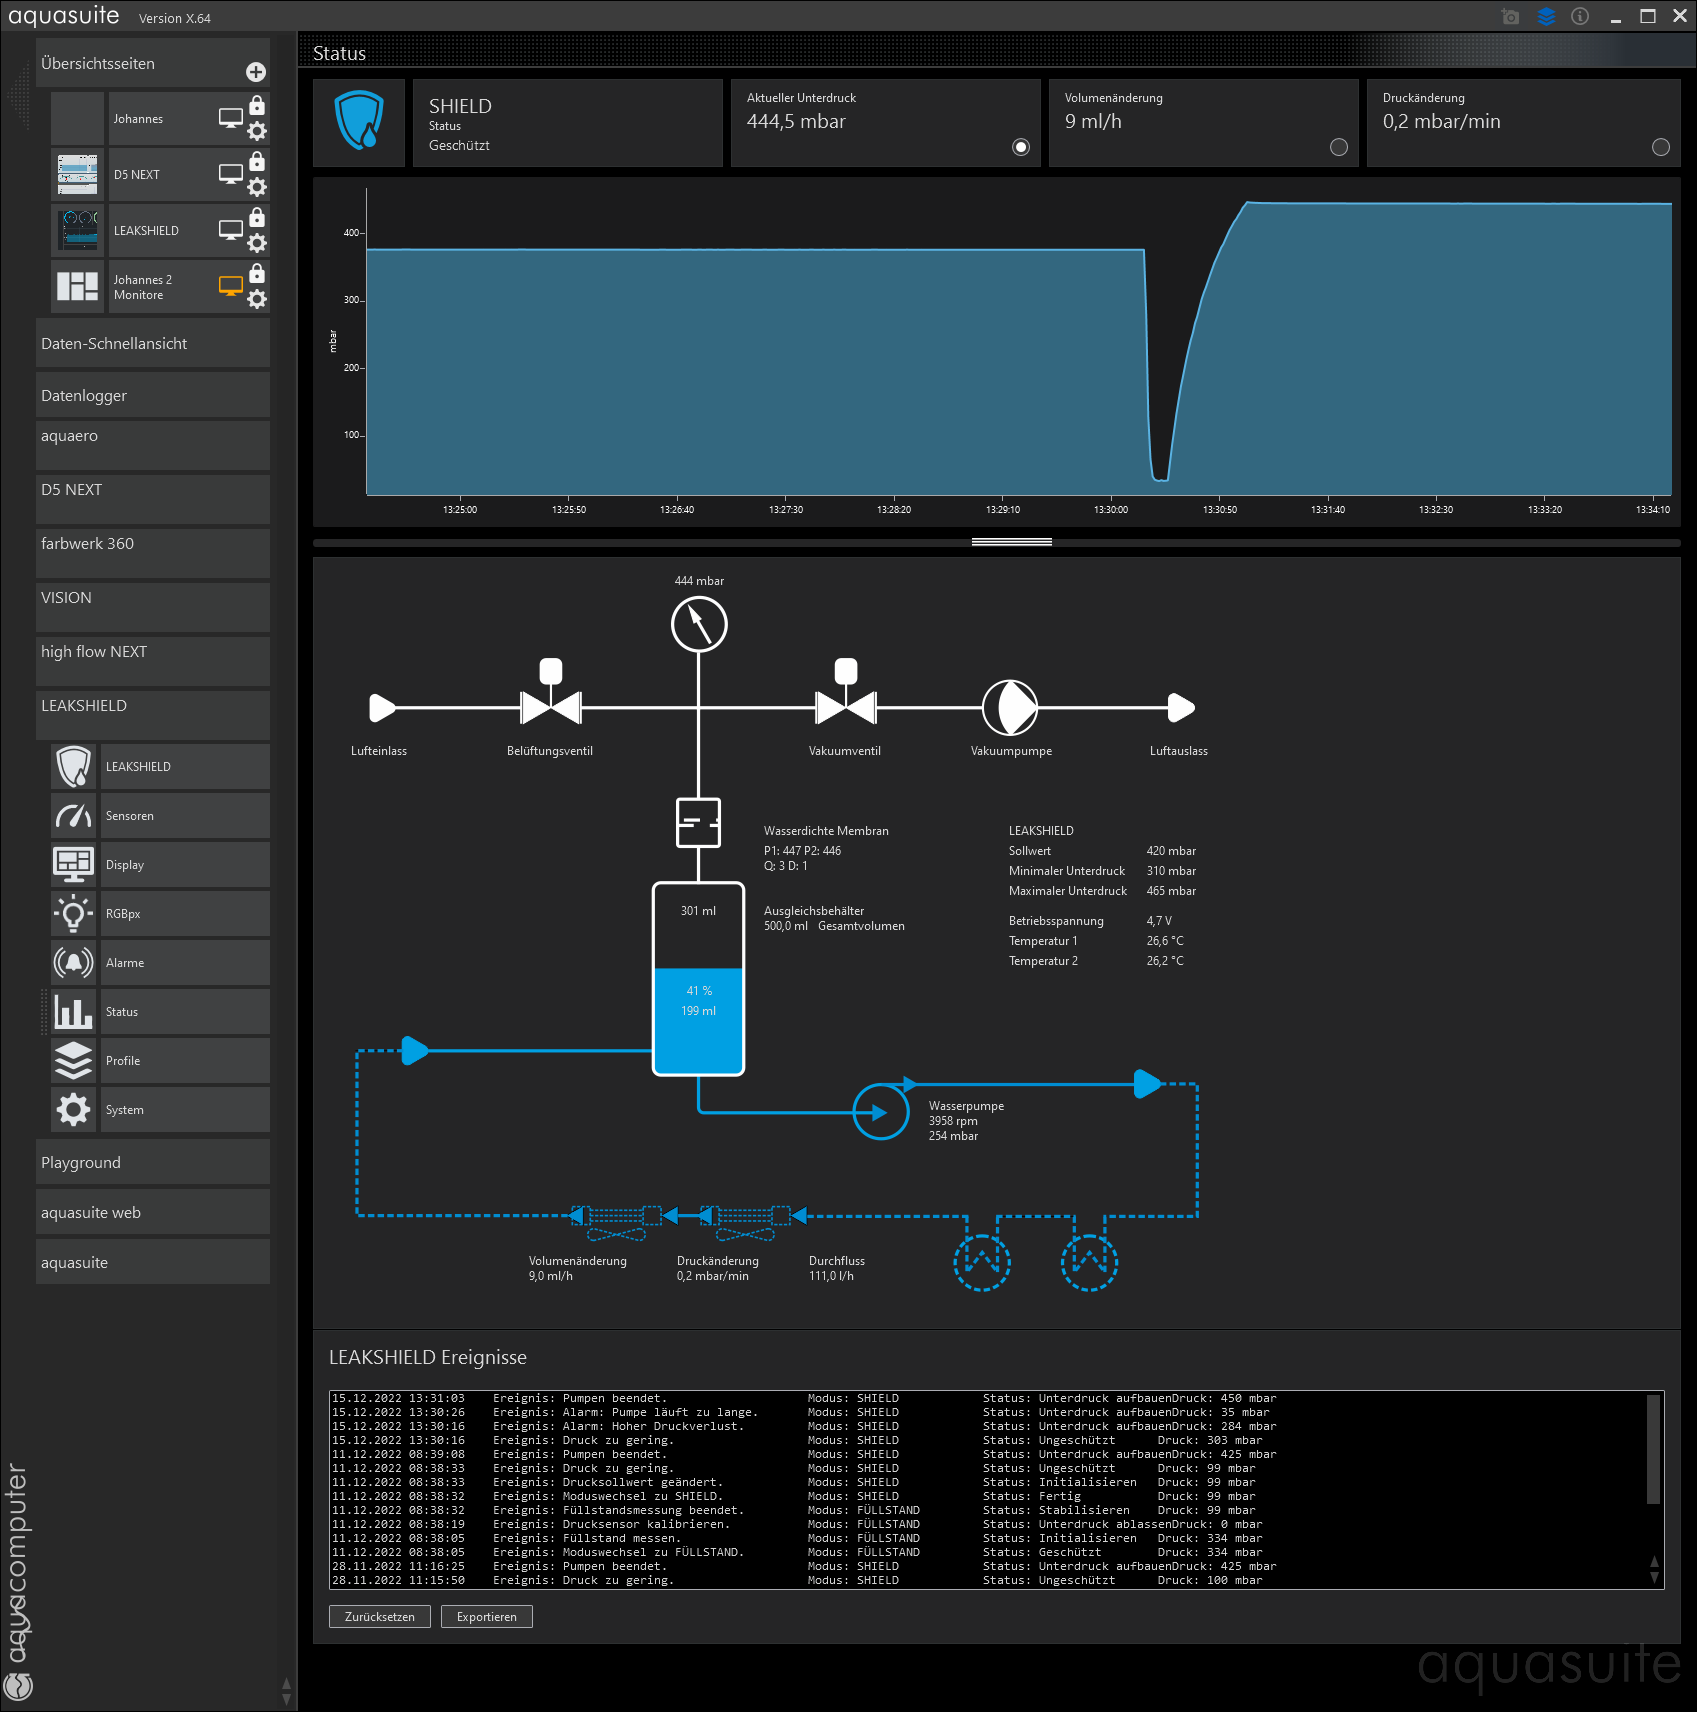This screenshot has height=1712, width=1697.
Task: Click the Sensoren gauge icon in sidebar
Action: [x=73, y=816]
